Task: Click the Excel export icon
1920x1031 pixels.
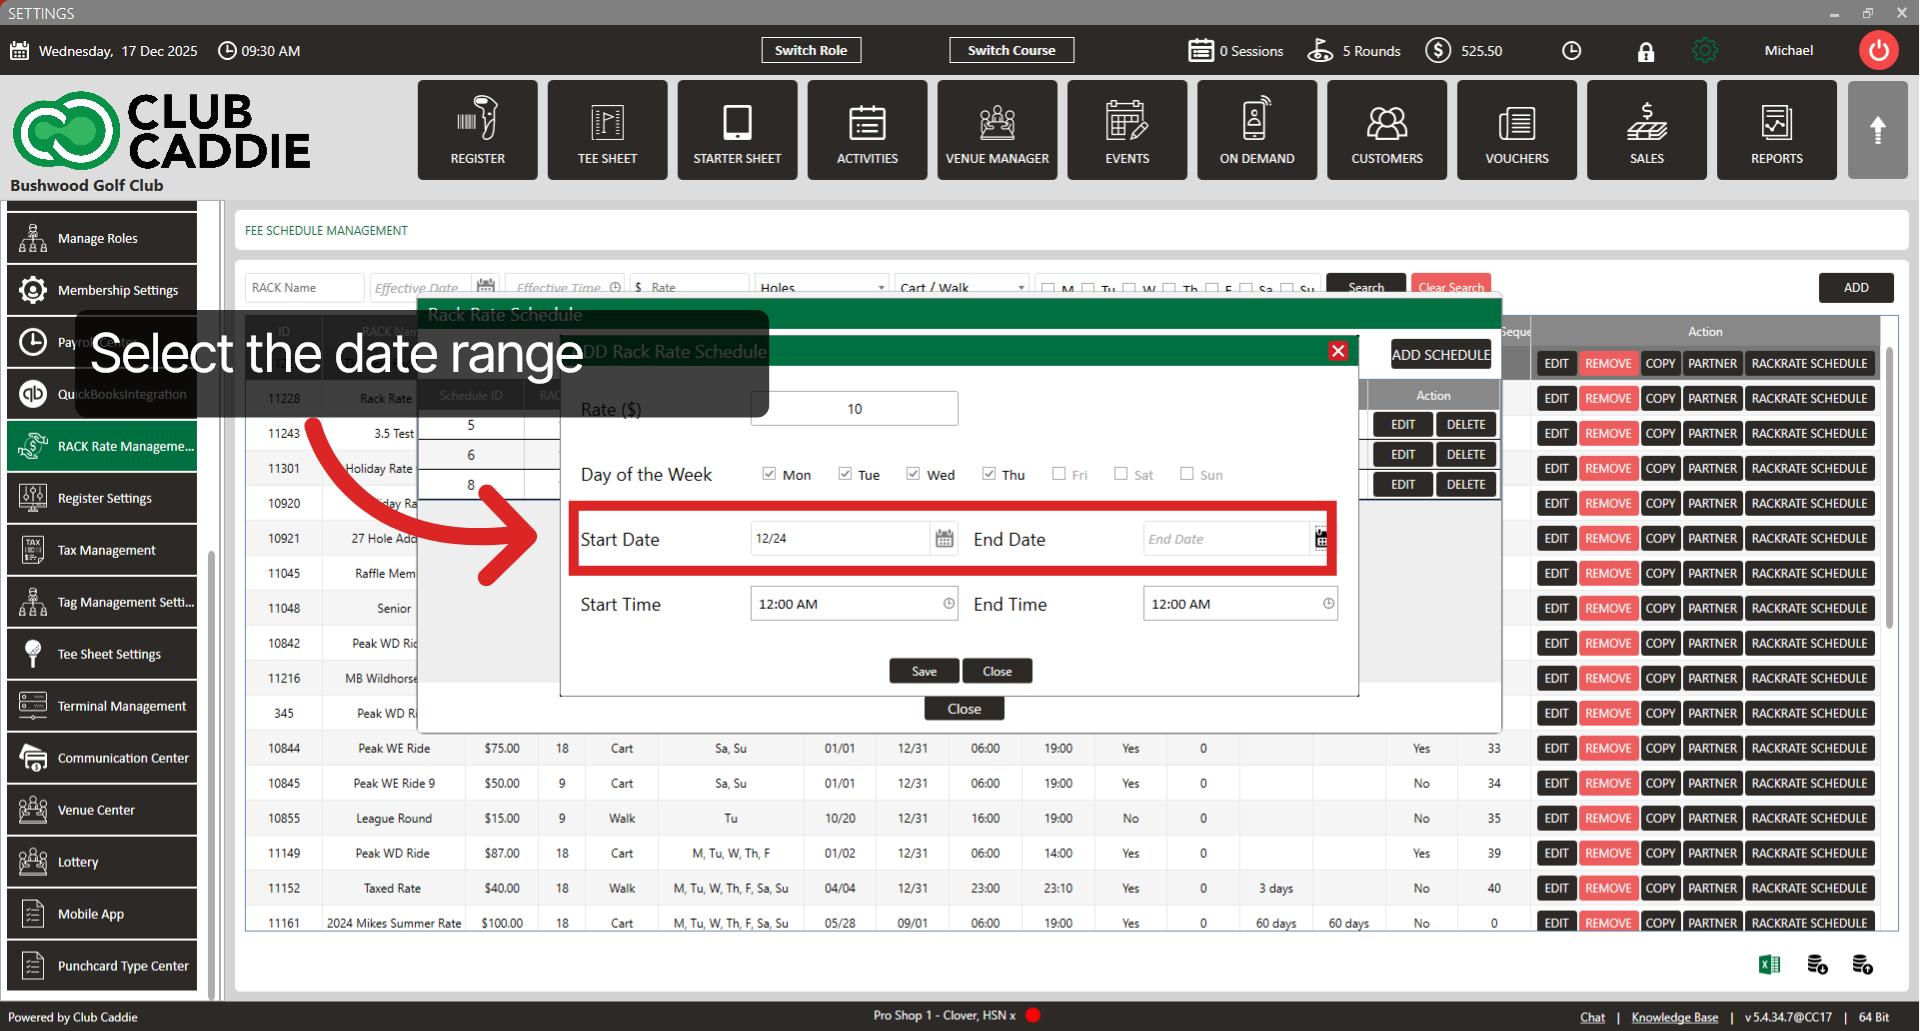Action: 1769,964
